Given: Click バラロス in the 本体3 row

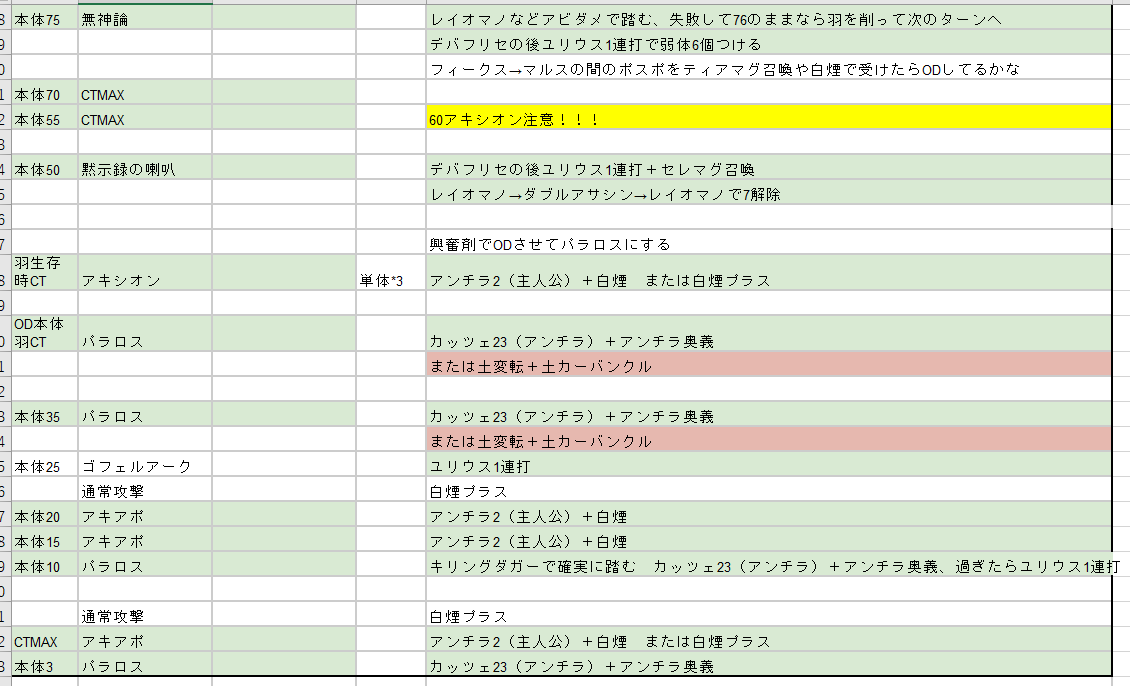Looking at the screenshot, I should (145, 665).
